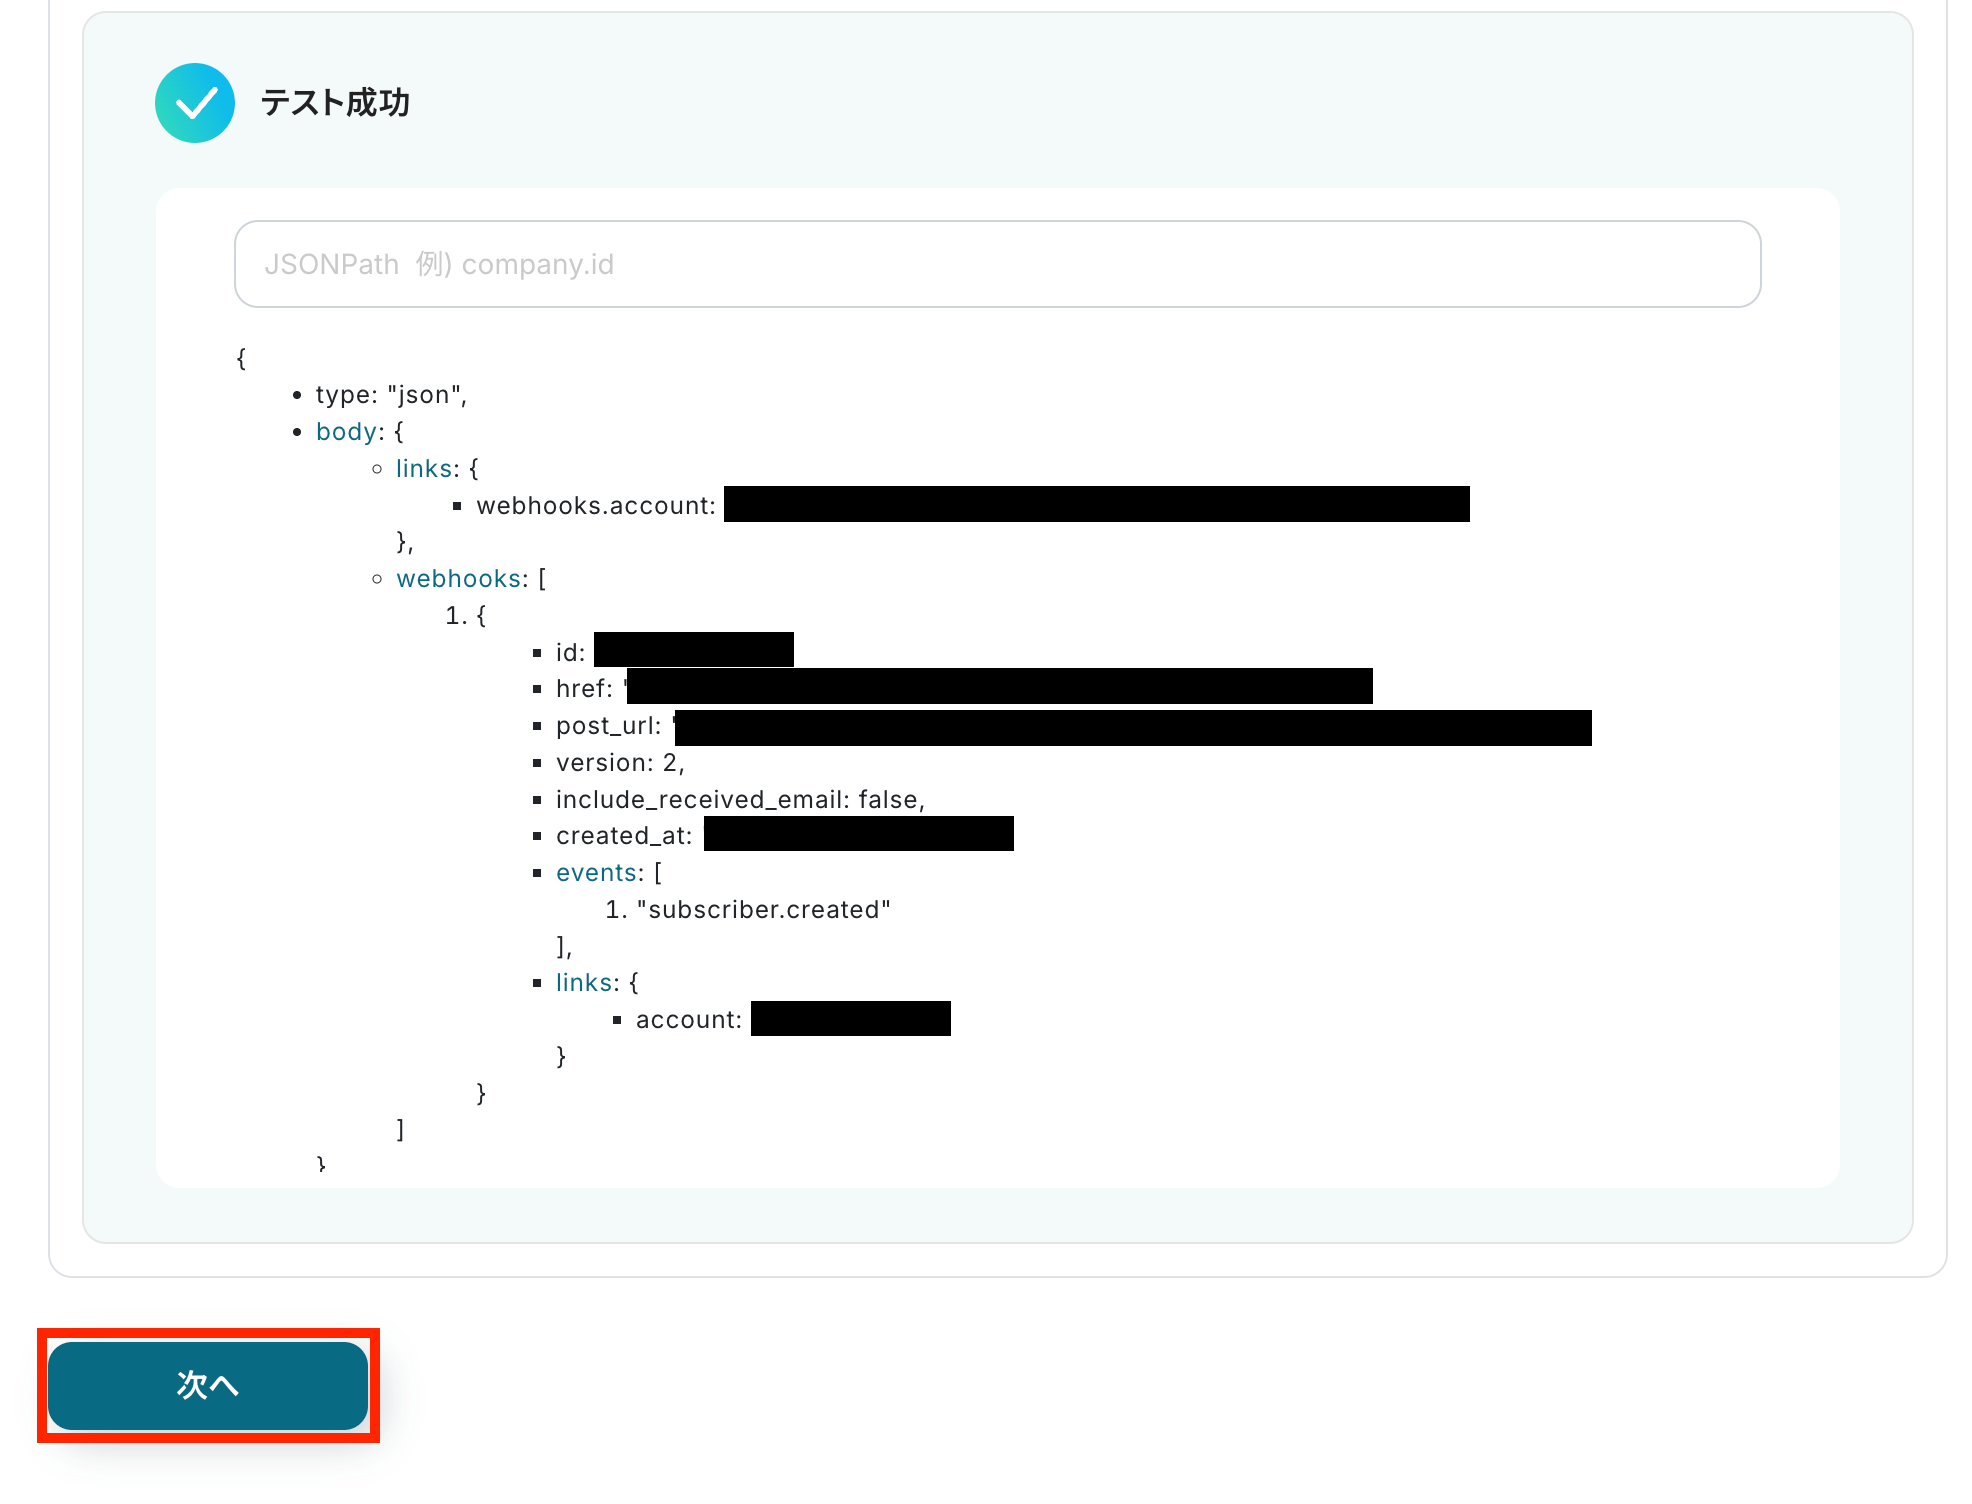
Task: Click the 次へ button
Action: 208,1385
